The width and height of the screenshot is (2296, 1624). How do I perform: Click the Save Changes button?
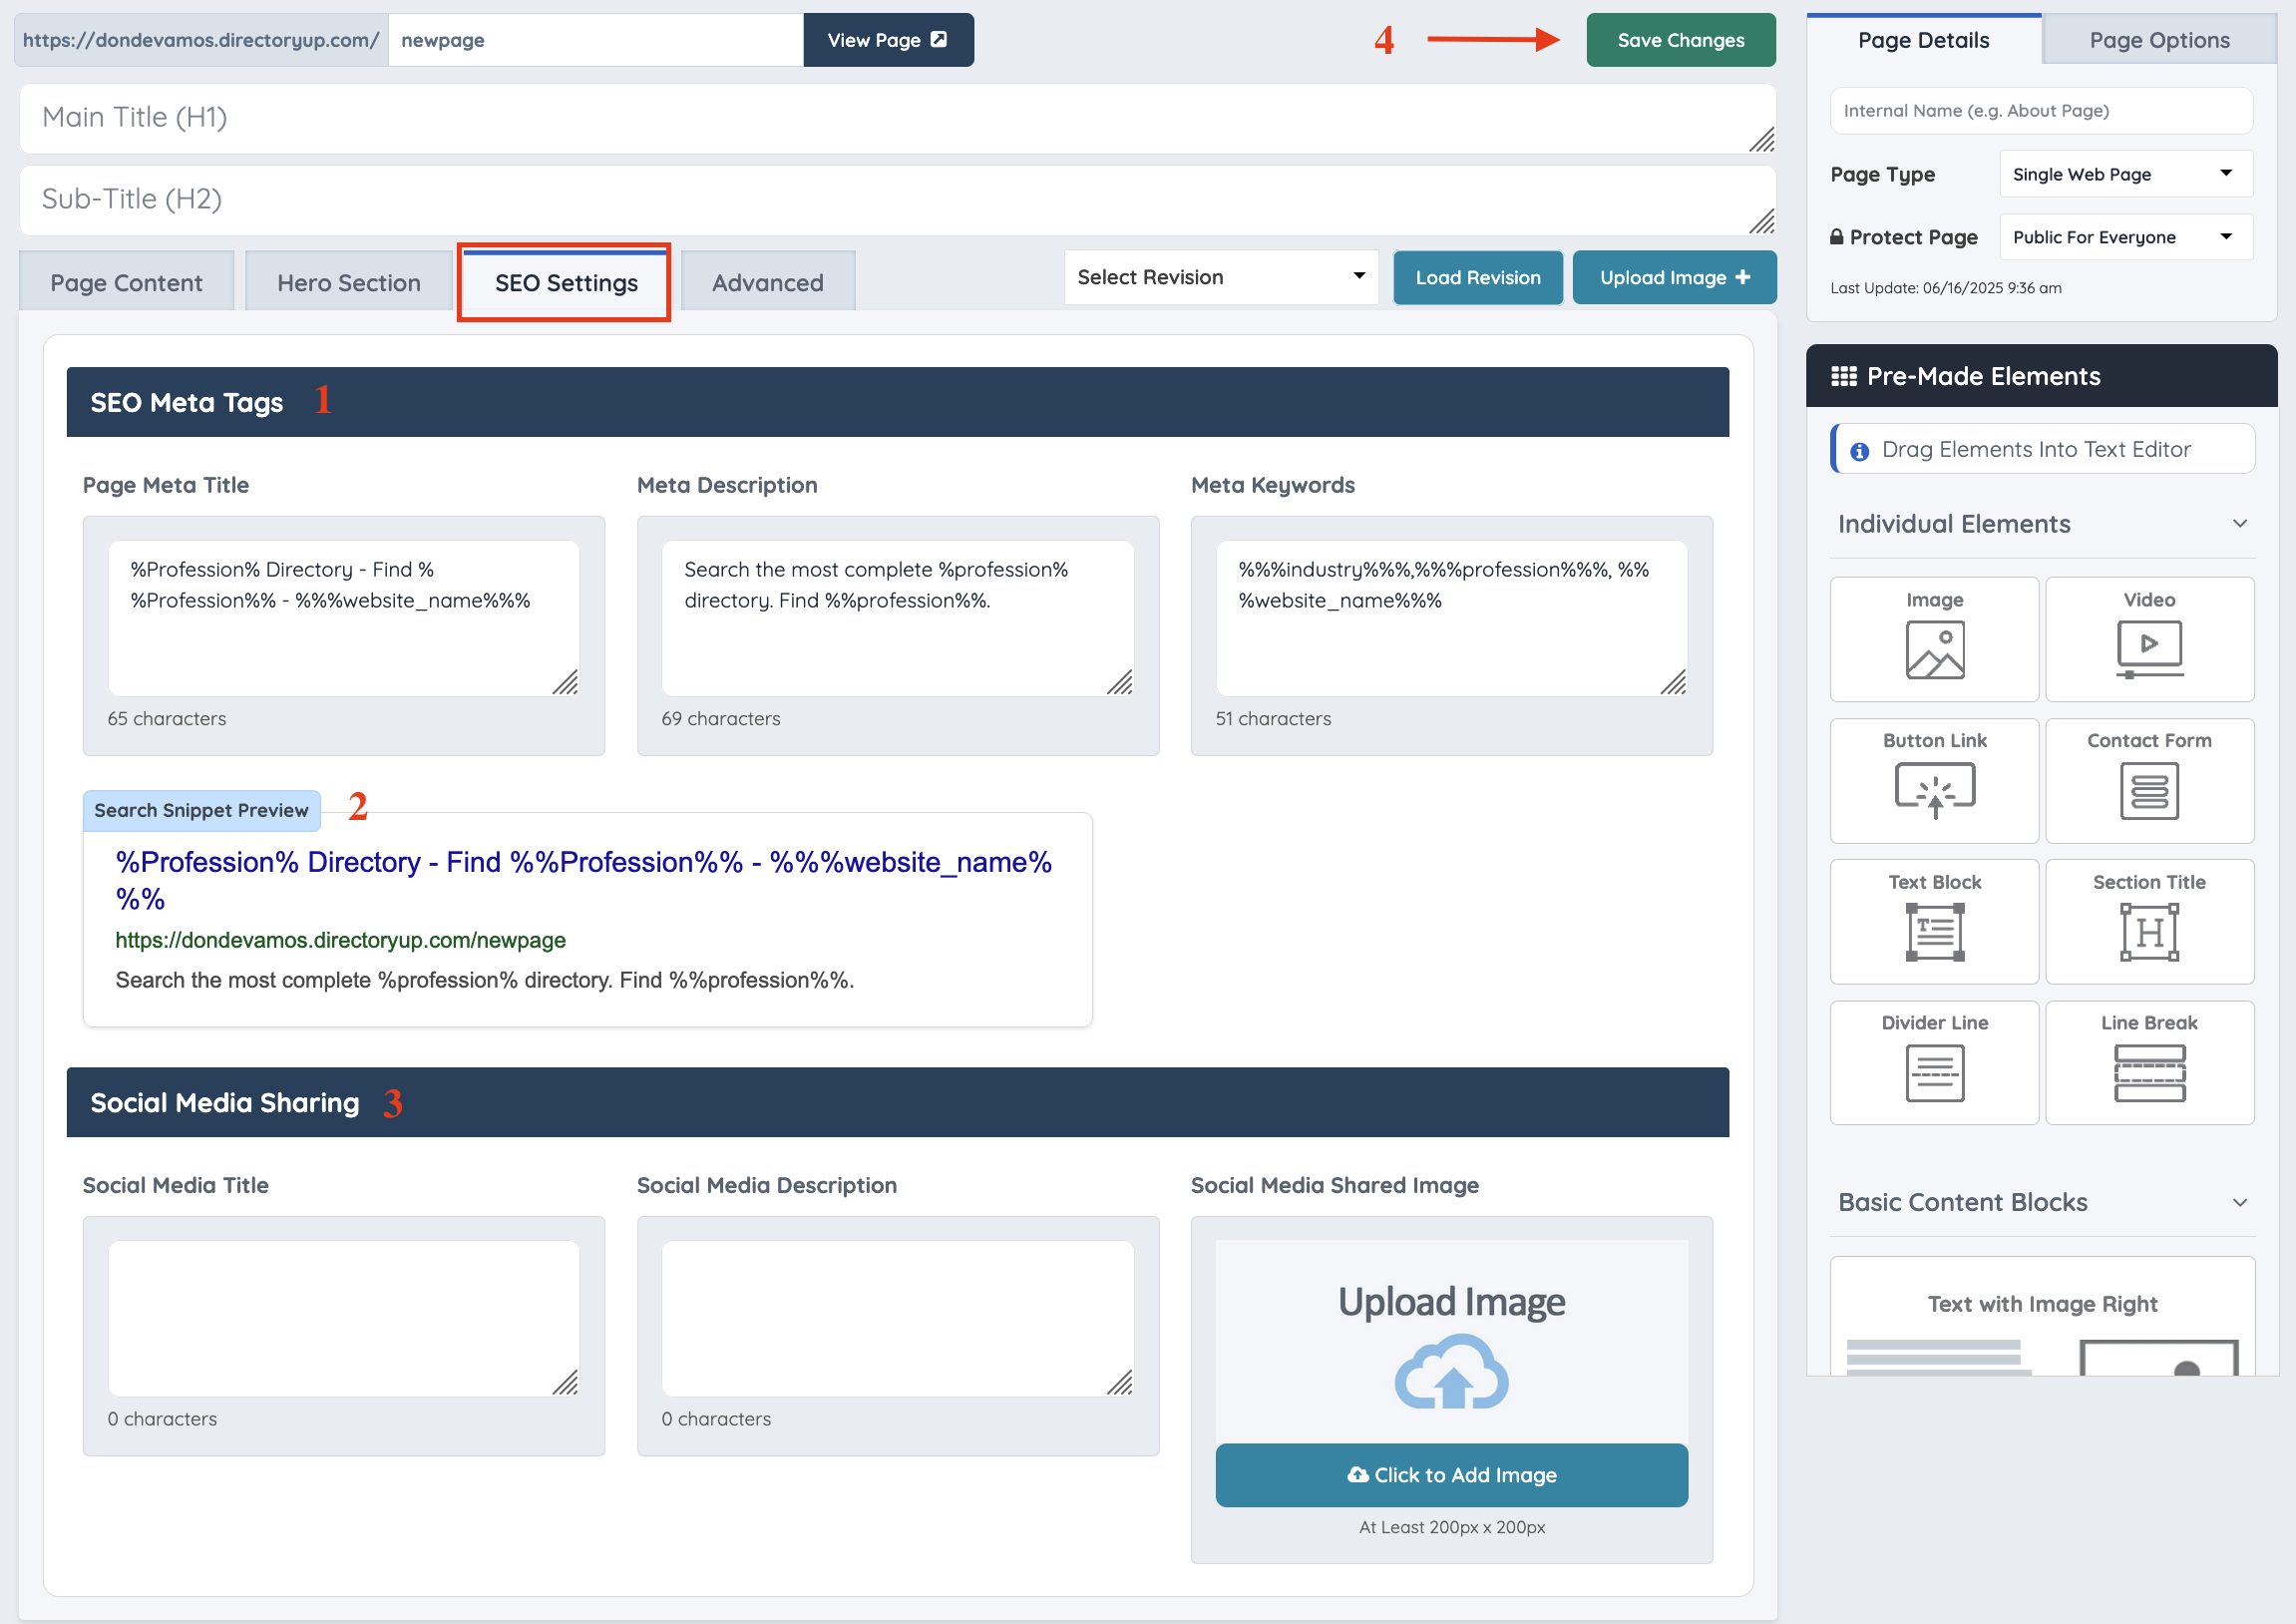point(1680,40)
